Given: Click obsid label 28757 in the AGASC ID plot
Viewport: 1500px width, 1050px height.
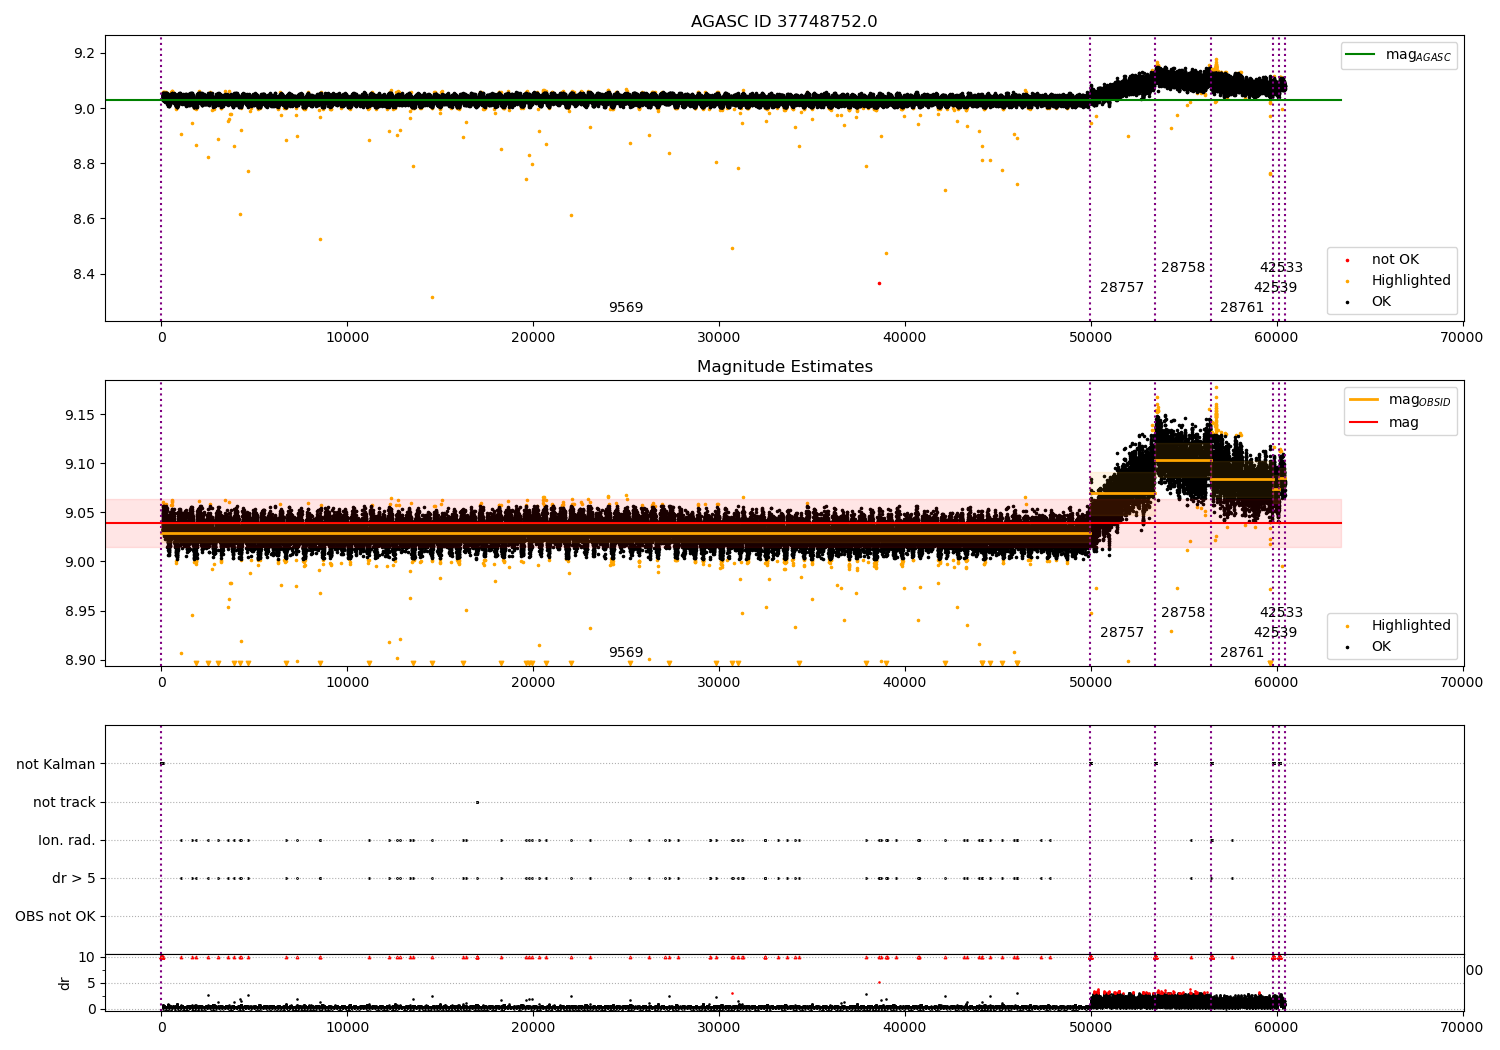Looking at the screenshot, I should pos(1122,288).
